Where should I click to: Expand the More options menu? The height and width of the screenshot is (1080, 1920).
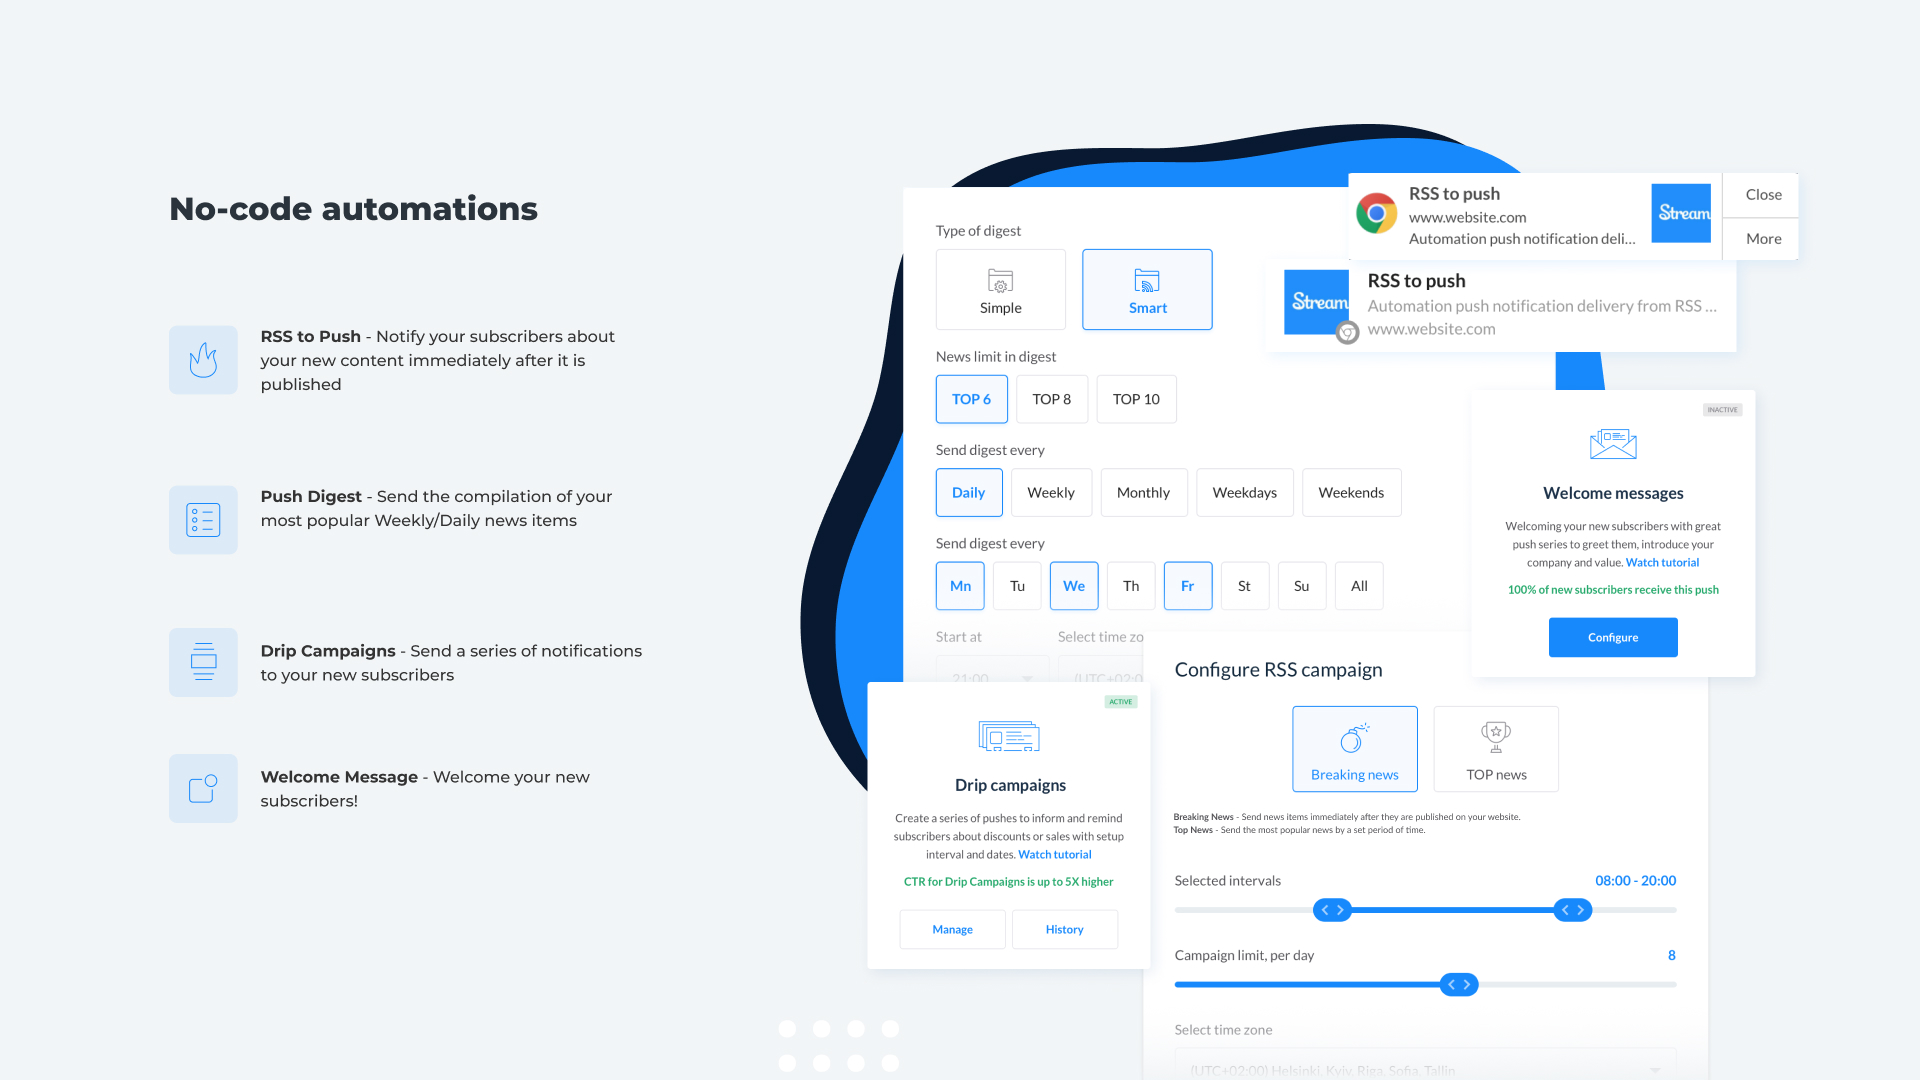[x=1763, y=237]
